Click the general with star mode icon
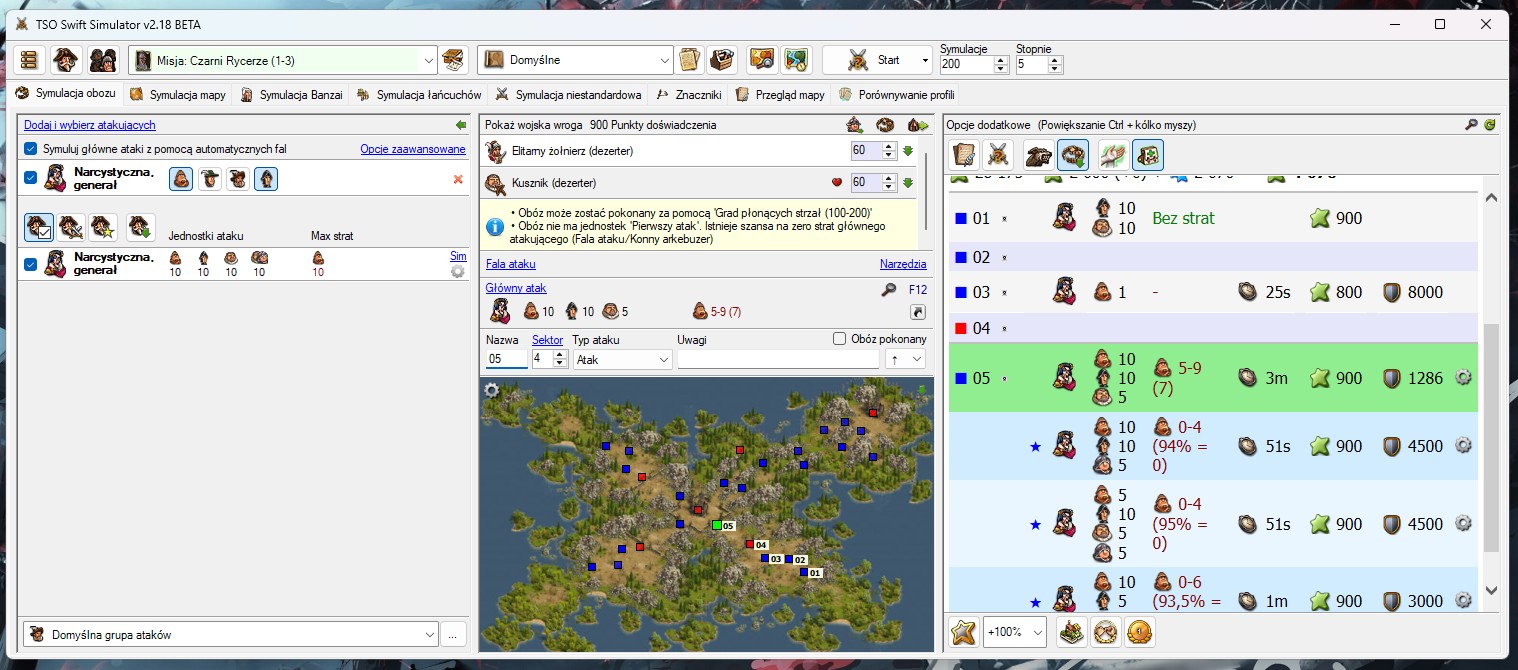This screenshot has width=1518, height=670. tap(103, 227)
